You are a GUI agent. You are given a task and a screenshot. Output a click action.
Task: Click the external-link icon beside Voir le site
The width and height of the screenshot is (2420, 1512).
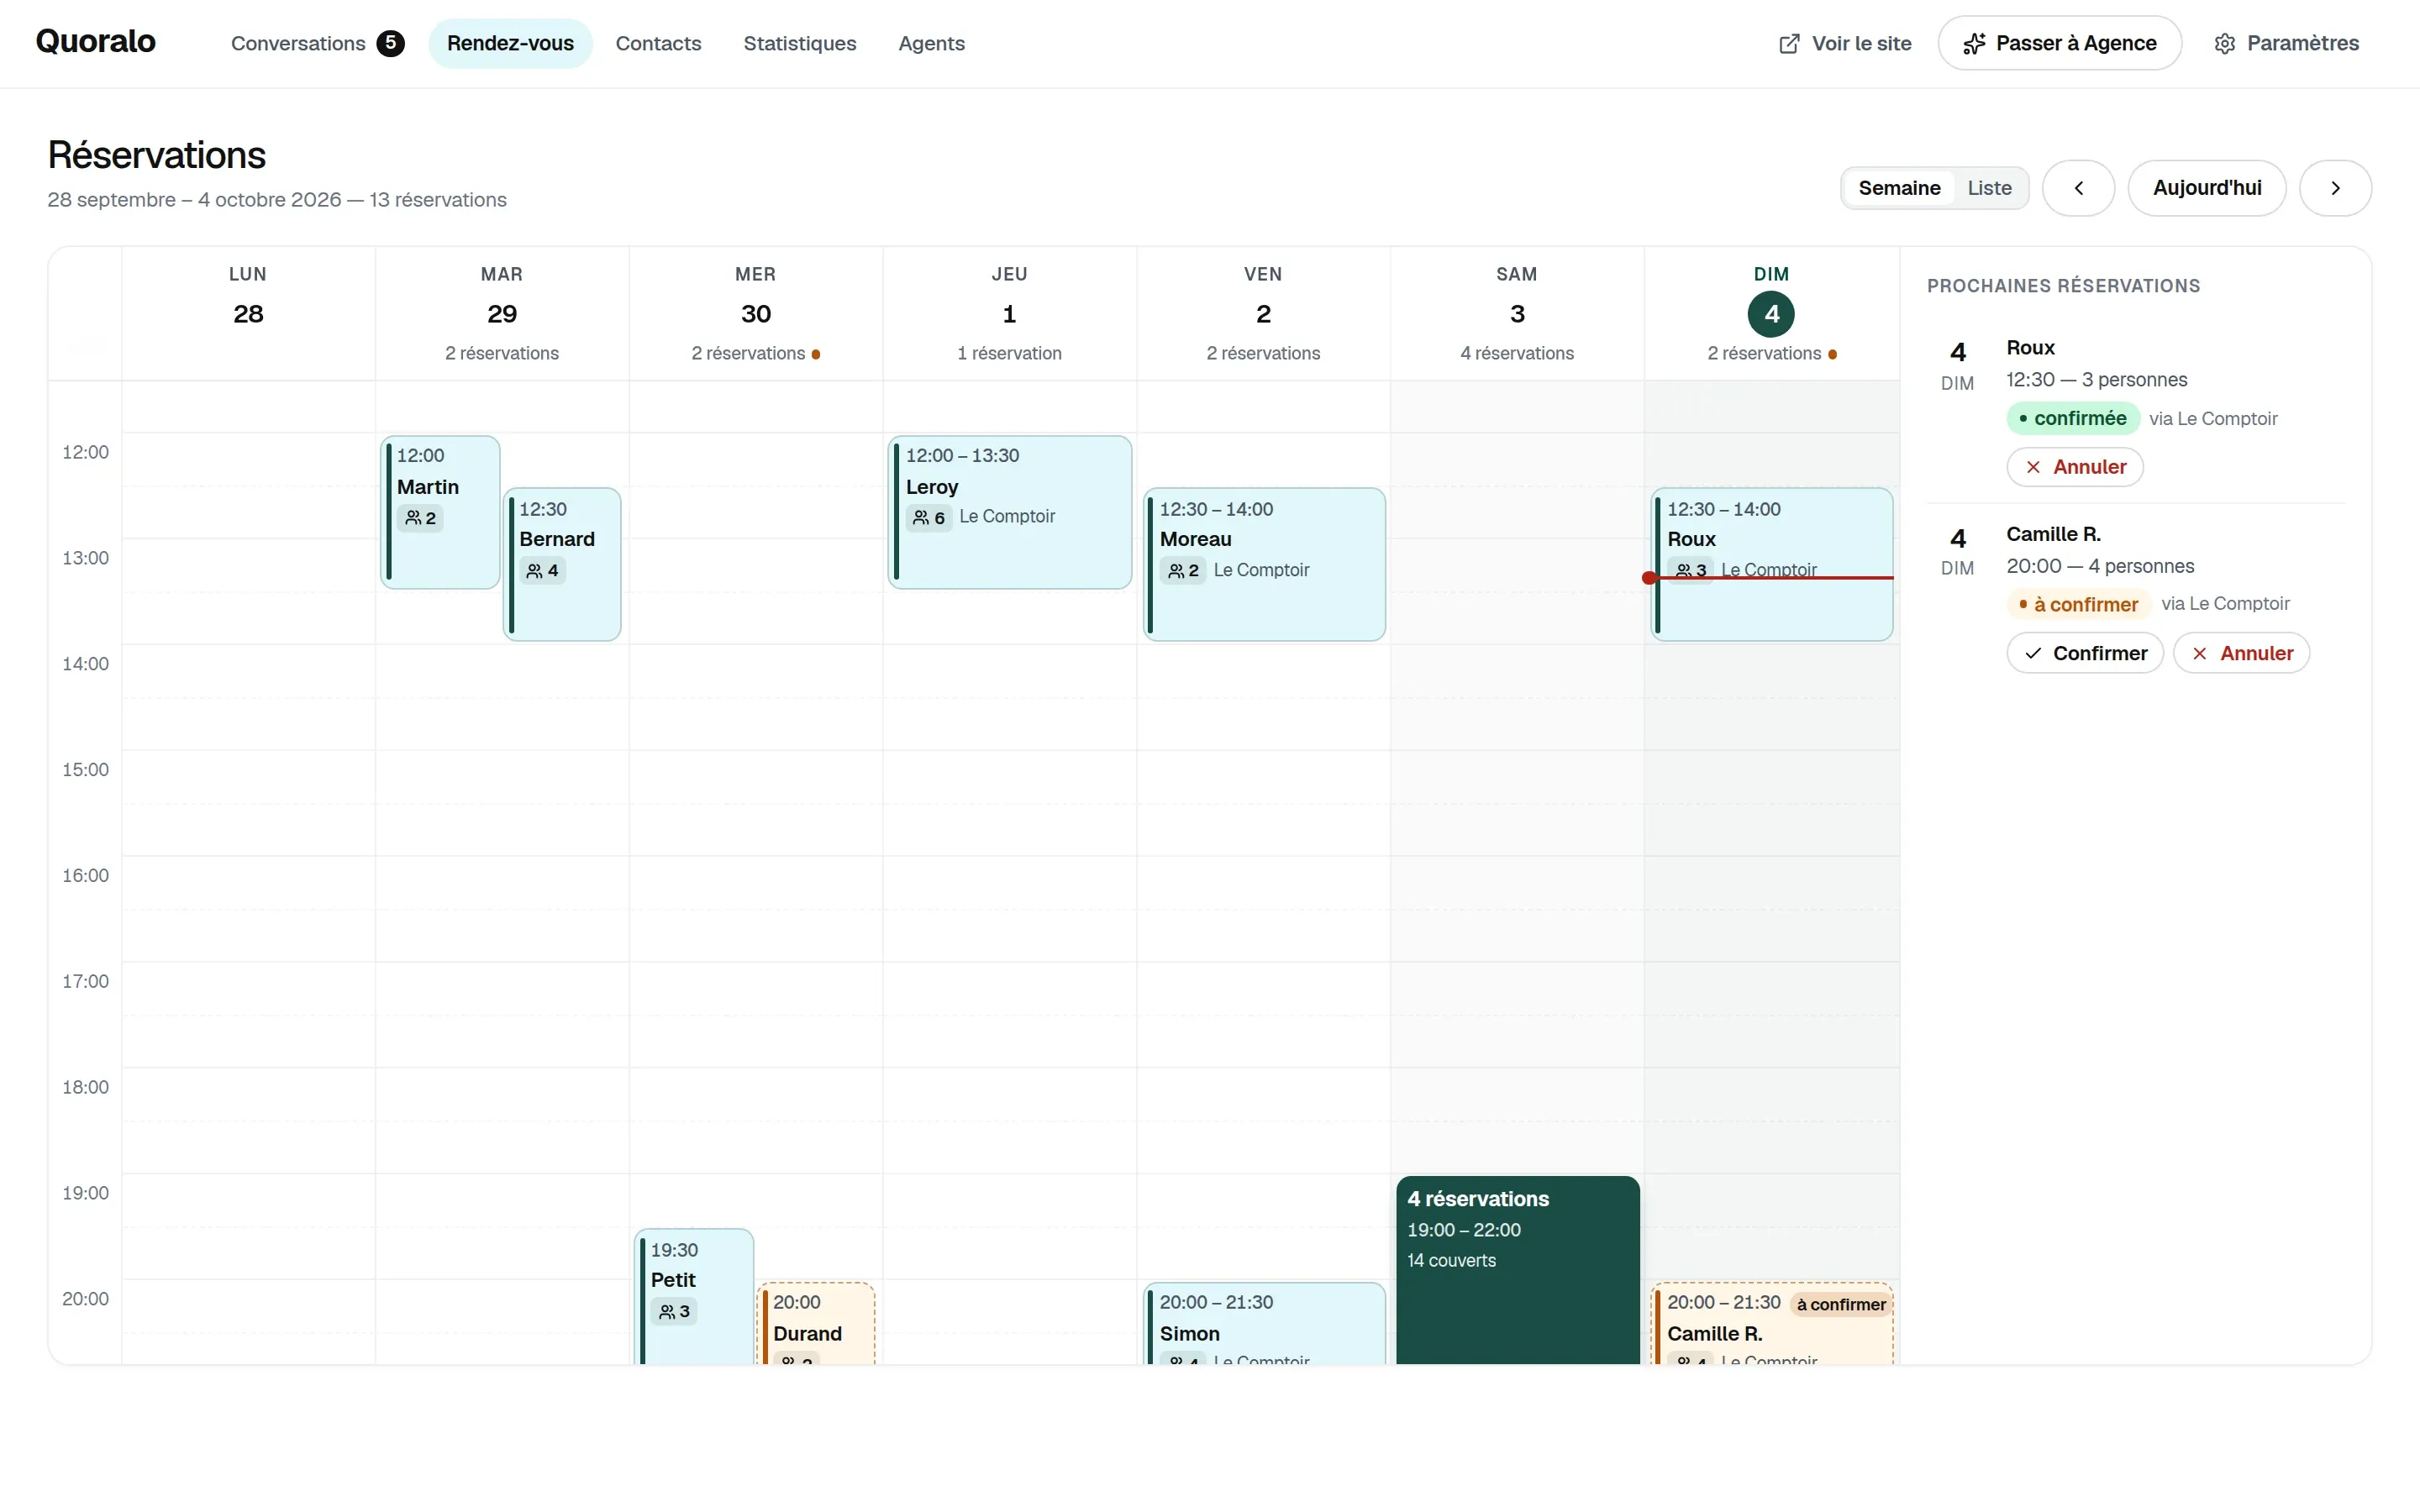(1789, 44)
